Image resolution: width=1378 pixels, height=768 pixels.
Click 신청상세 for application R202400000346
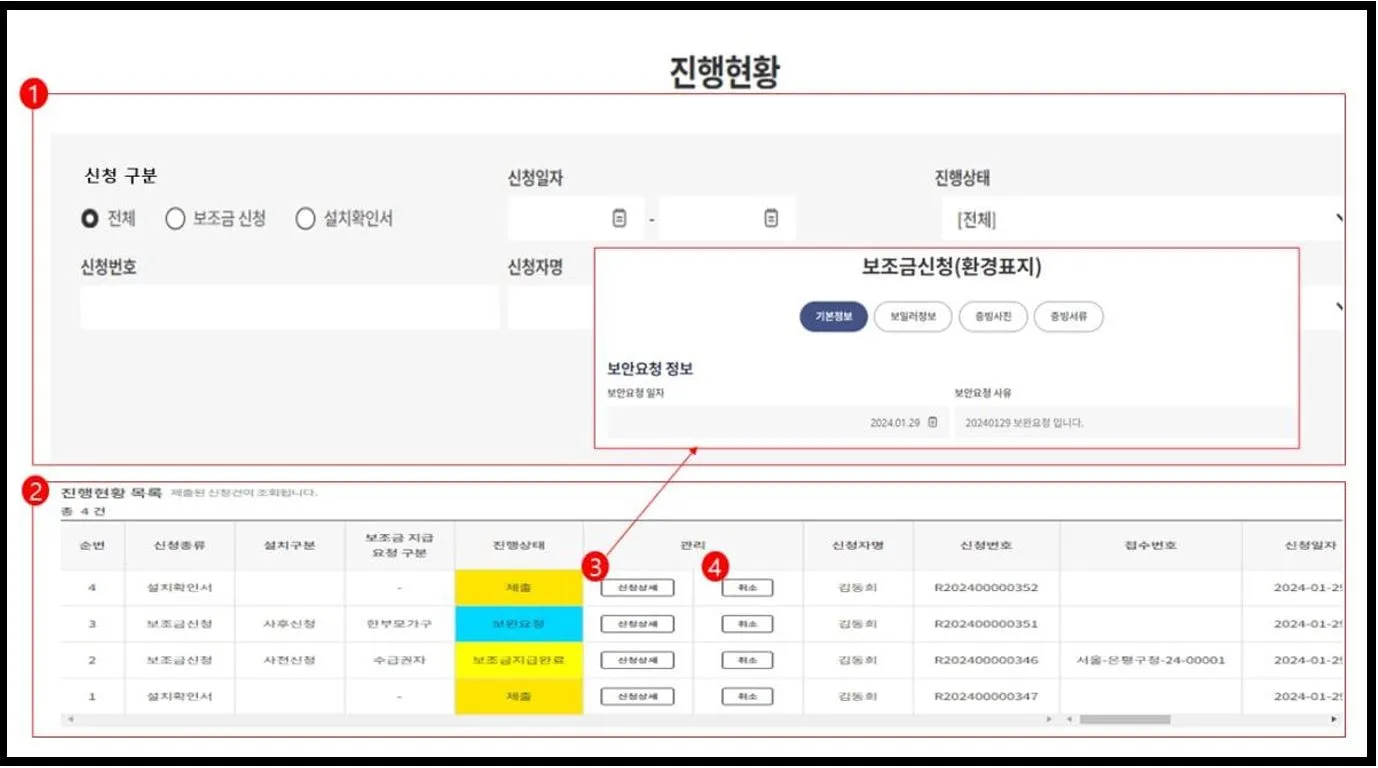click(637, 660)
